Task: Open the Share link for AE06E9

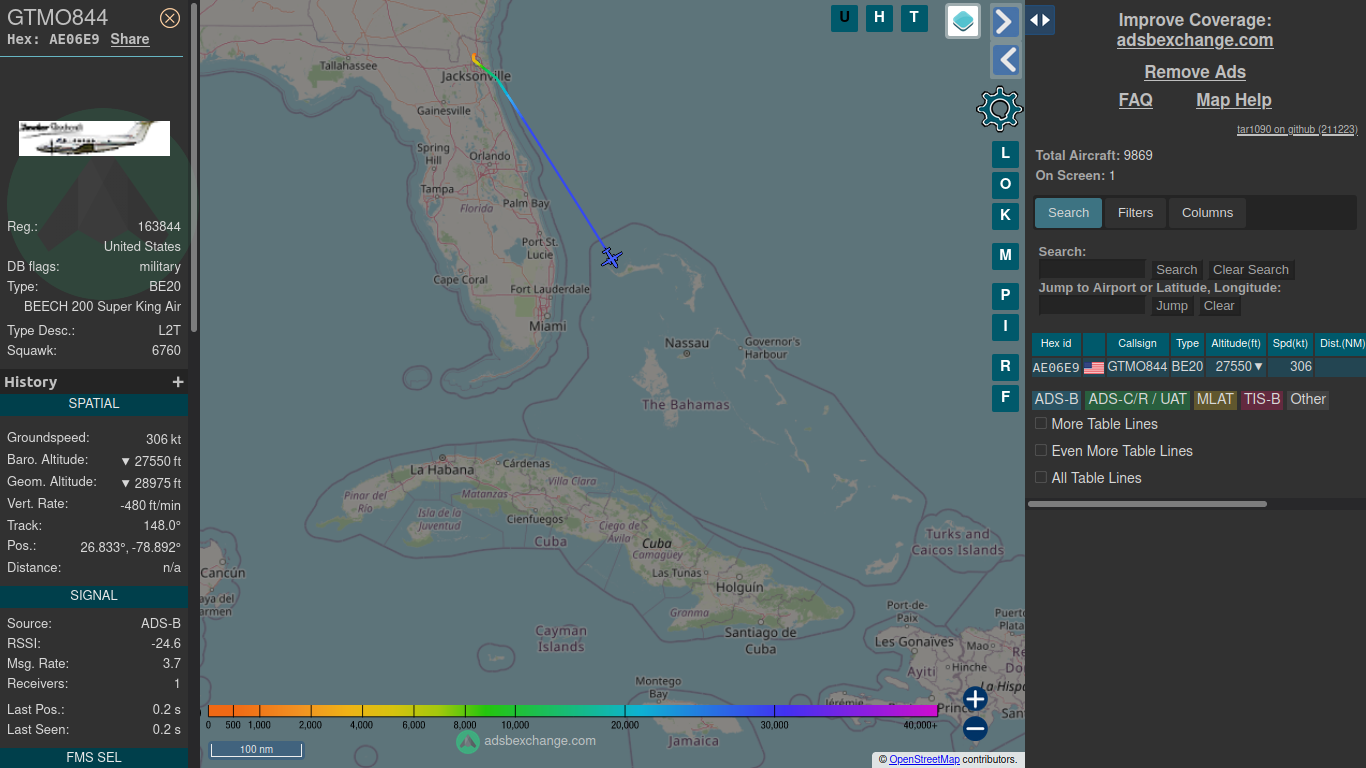Action: pos(130,39)
